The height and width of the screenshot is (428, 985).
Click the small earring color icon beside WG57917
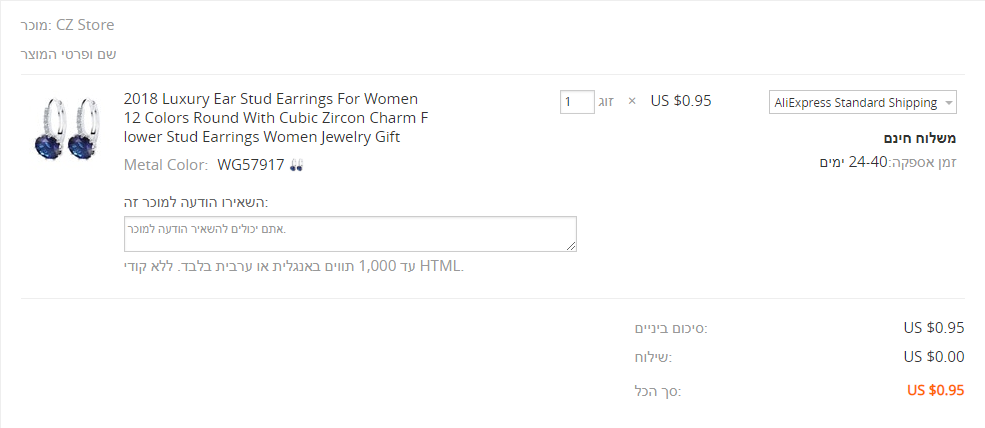click(296, 165)
